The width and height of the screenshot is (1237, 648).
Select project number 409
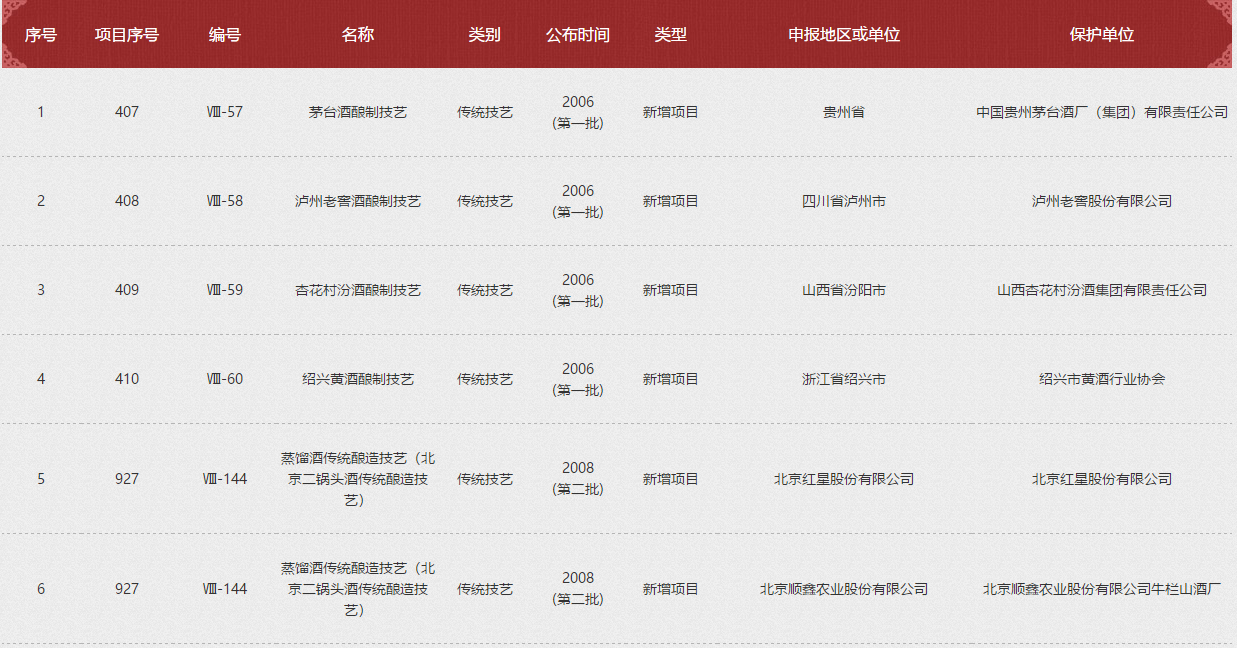[x=127, y=290]
